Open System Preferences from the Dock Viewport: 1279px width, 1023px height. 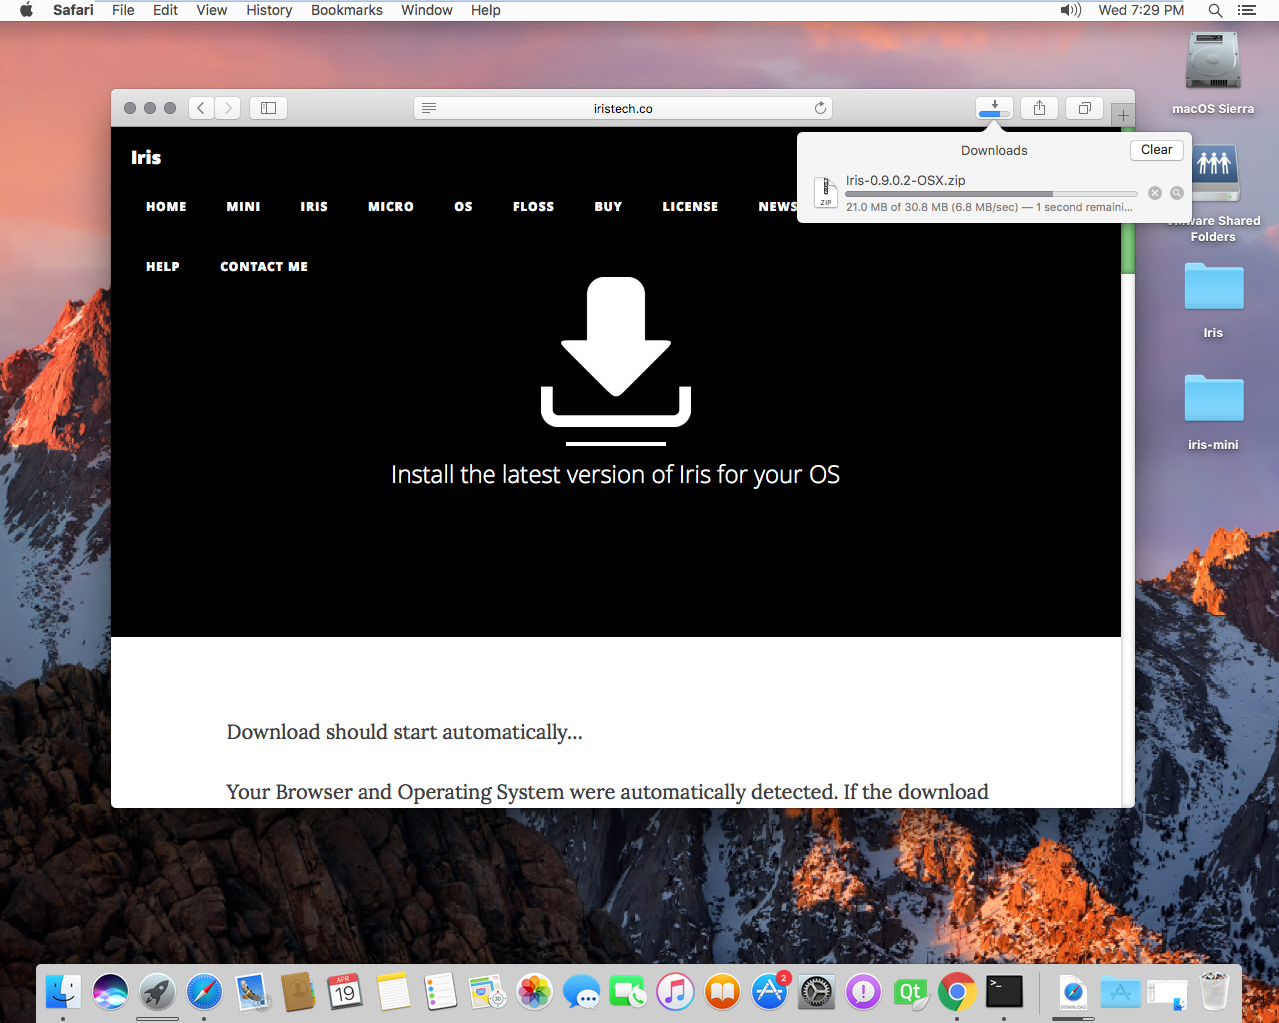[x=816, y=992]
